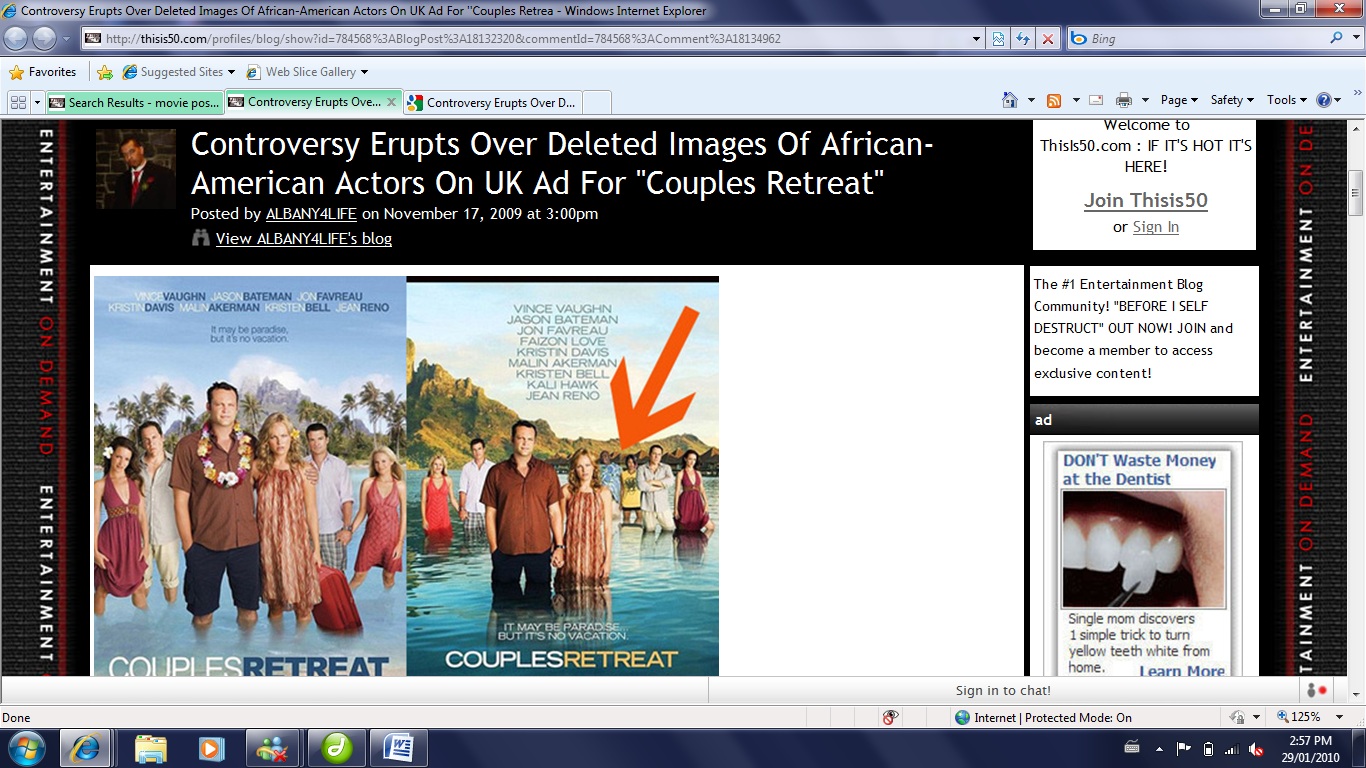1366x768 pixels.
Task: Open View ALBANY4LIFE's blog link
Action: click(x=304, y=238)
